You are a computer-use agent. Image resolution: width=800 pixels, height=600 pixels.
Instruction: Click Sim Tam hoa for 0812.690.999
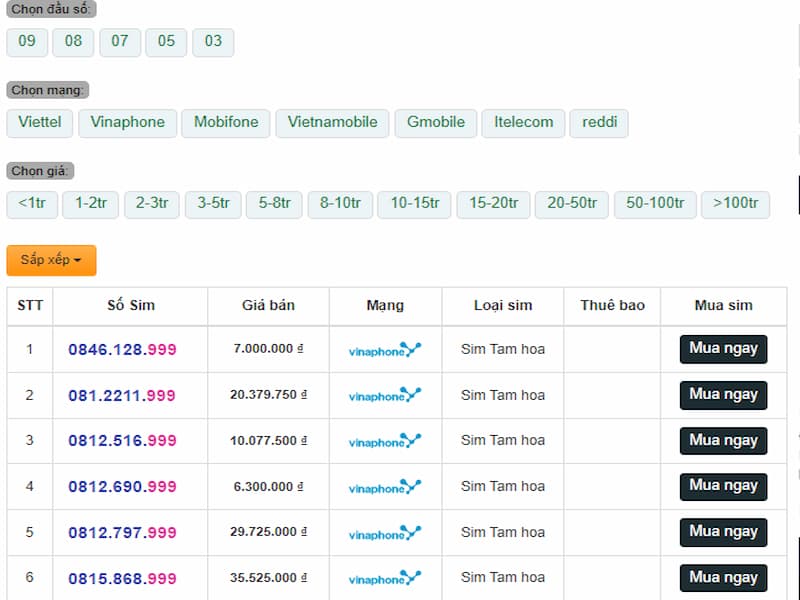click(503, 486)
